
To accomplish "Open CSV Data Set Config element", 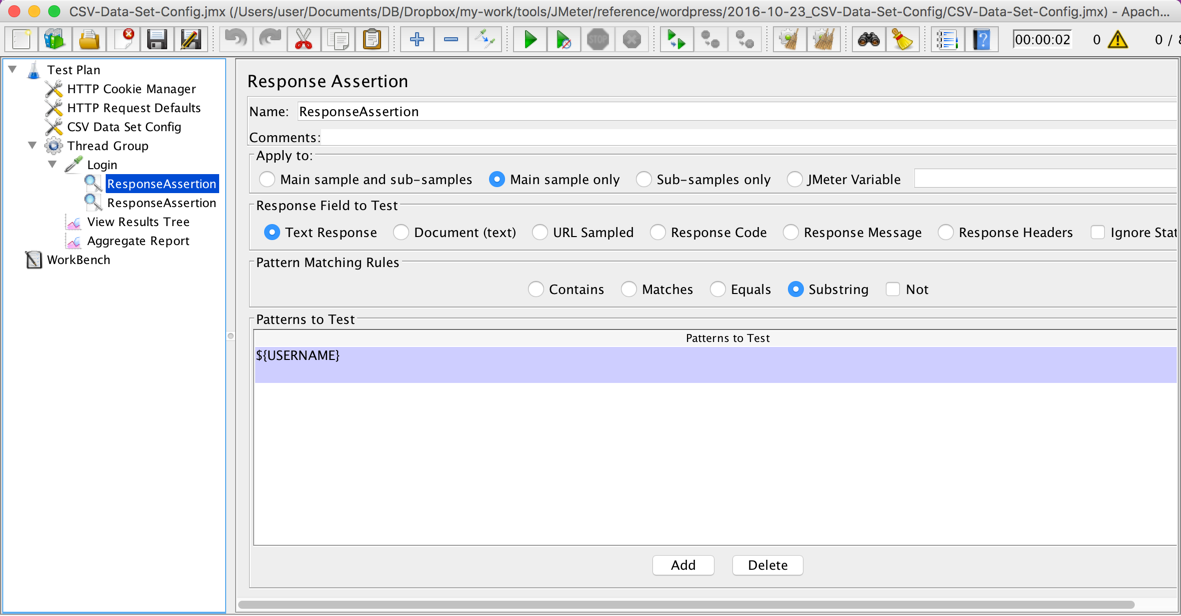I will tap(123, 127).
